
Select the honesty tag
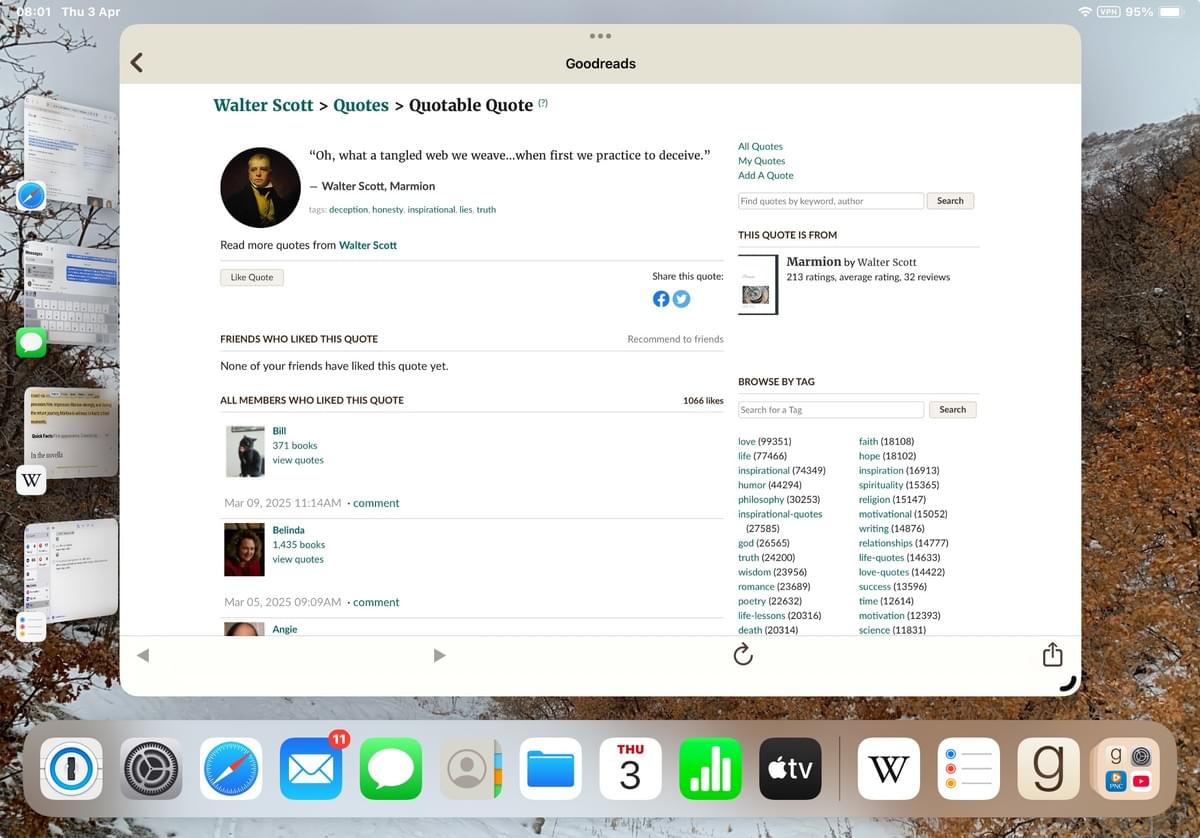tap(388, 210)
